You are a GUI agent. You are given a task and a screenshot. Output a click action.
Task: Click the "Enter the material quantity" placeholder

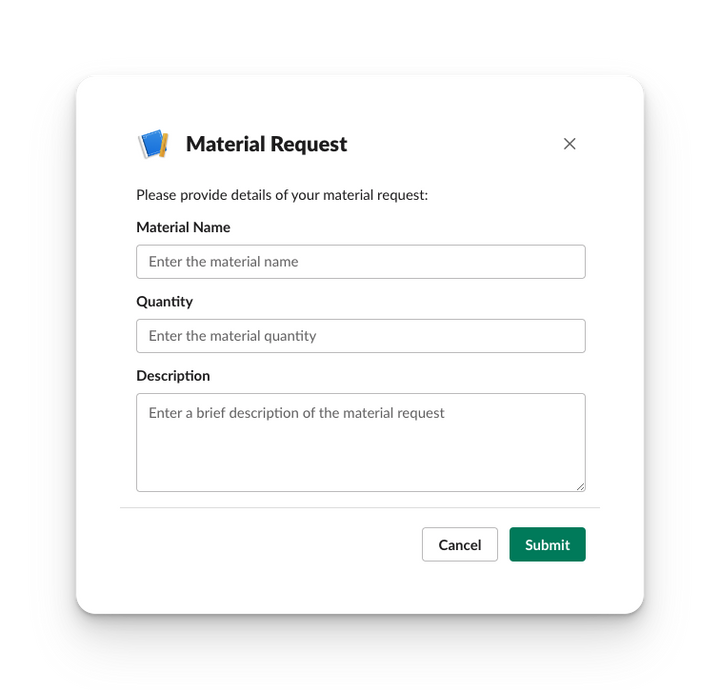pyautogui.click(x=232, y=336)
